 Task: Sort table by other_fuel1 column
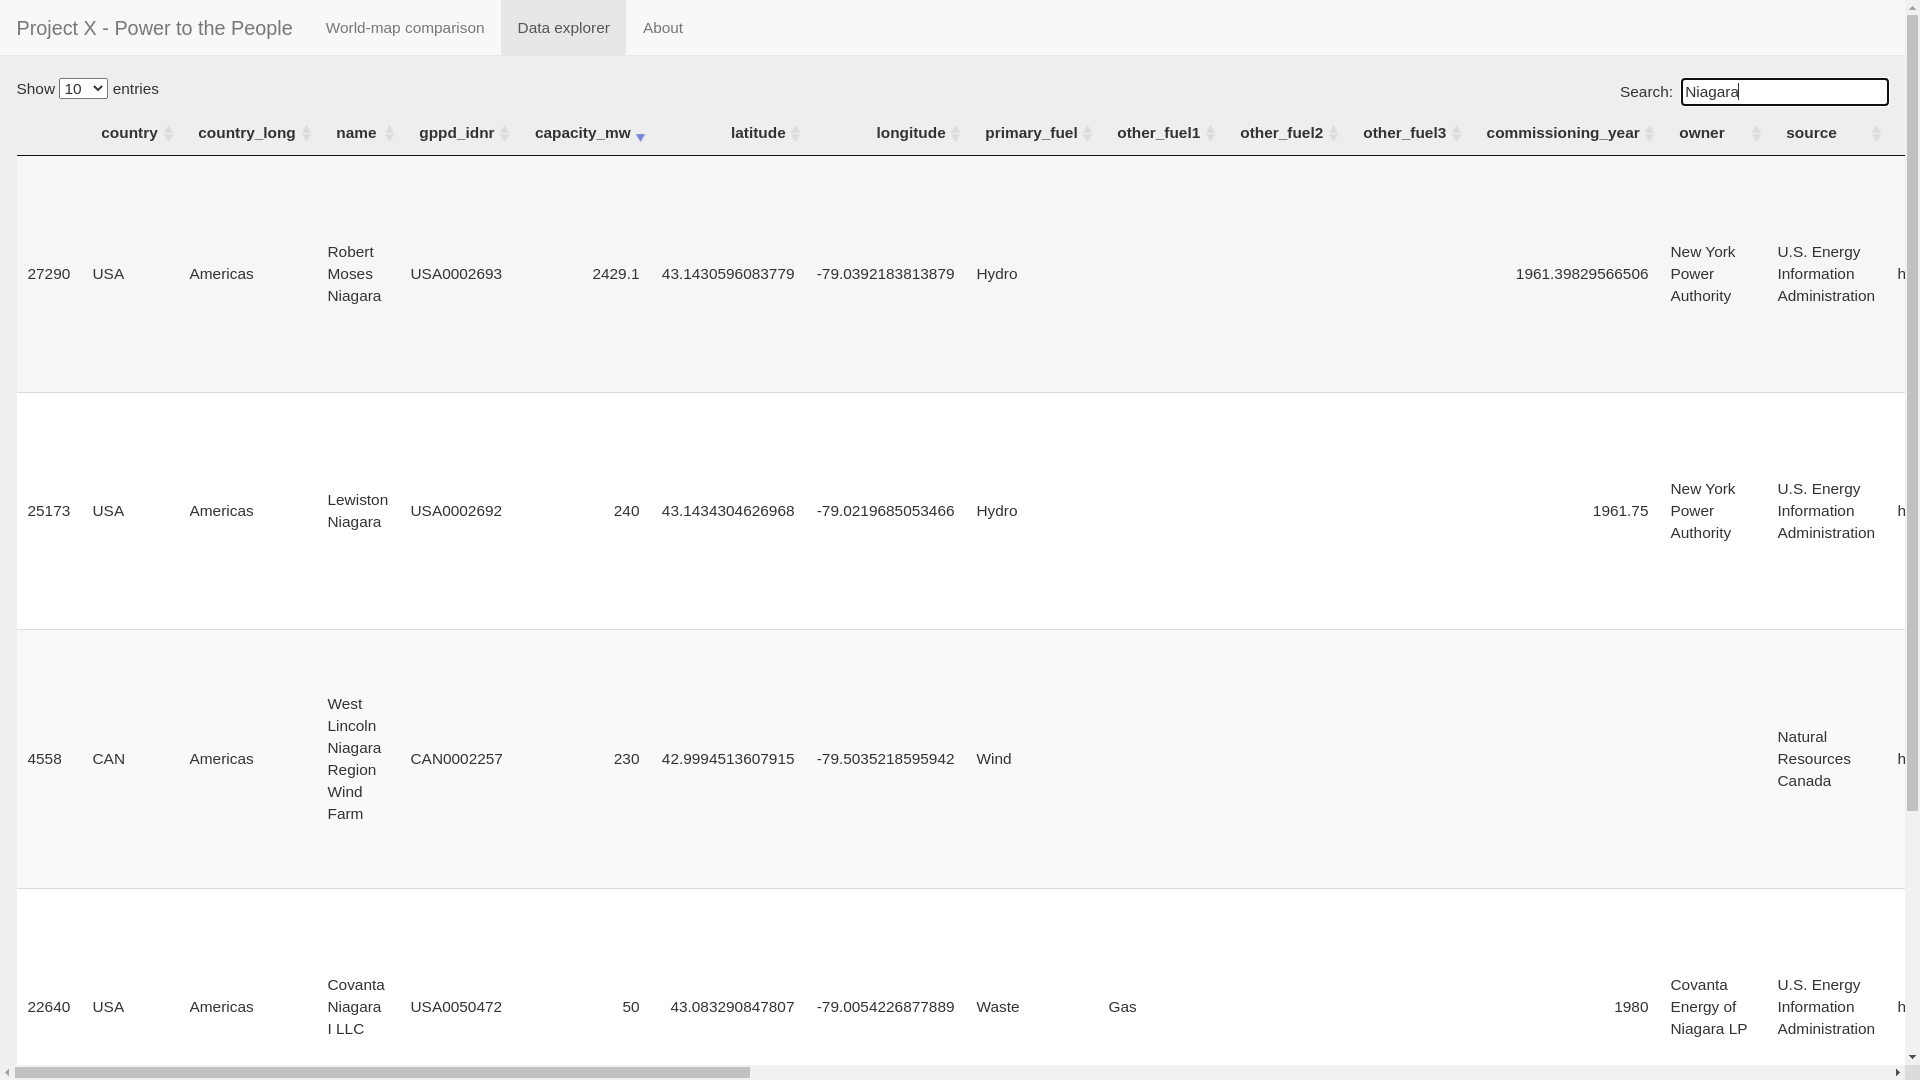[1159, 133]
